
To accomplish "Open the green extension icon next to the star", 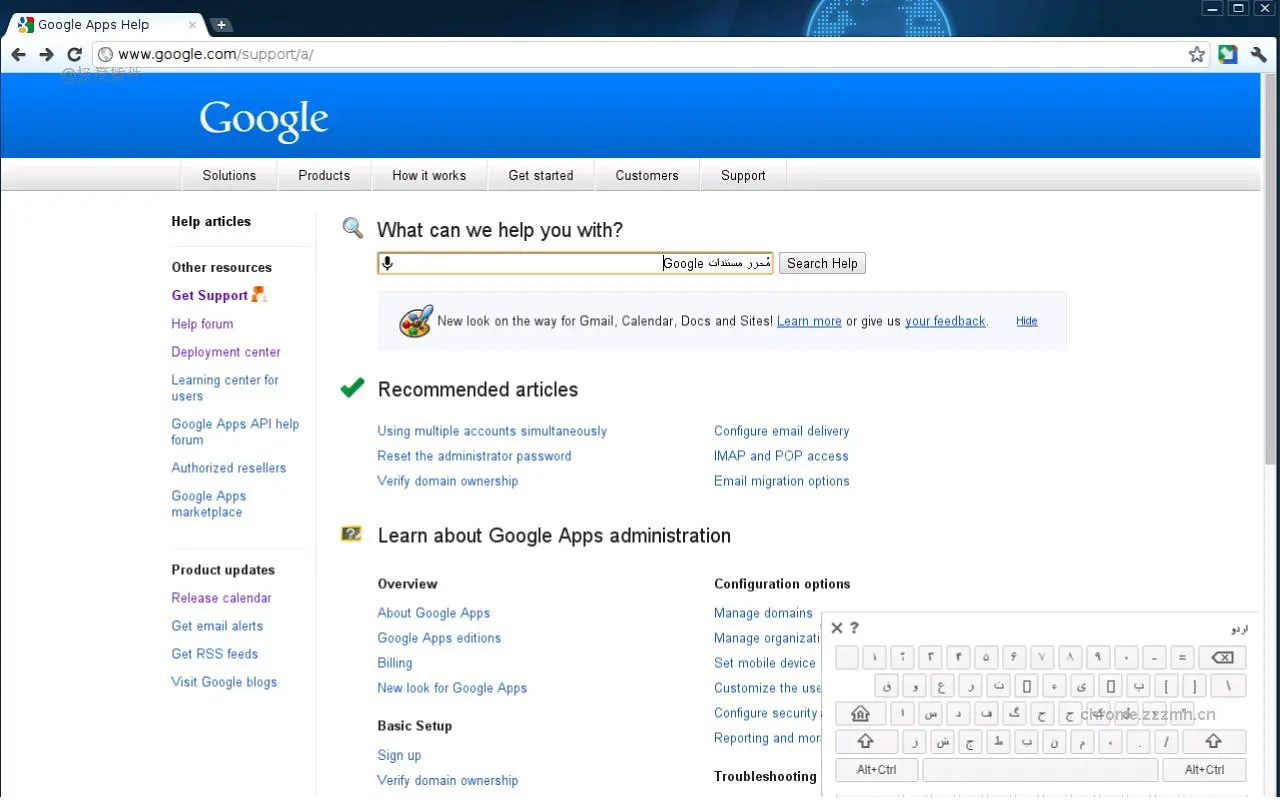I will (1228, 54).
